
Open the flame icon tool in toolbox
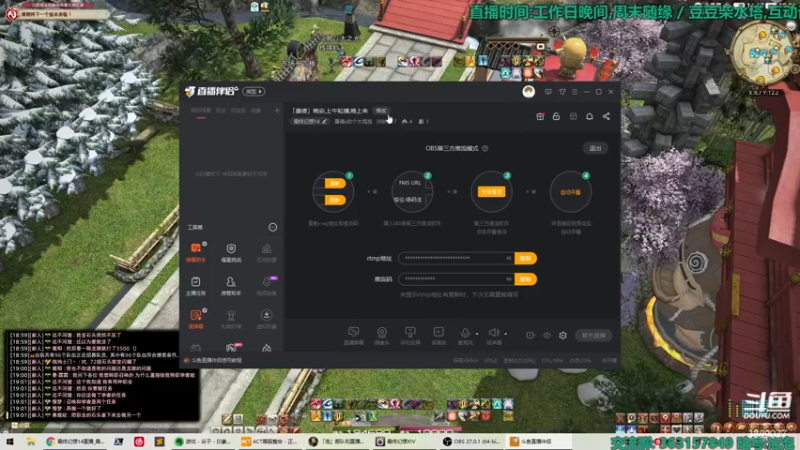click(x=266, y=348)
